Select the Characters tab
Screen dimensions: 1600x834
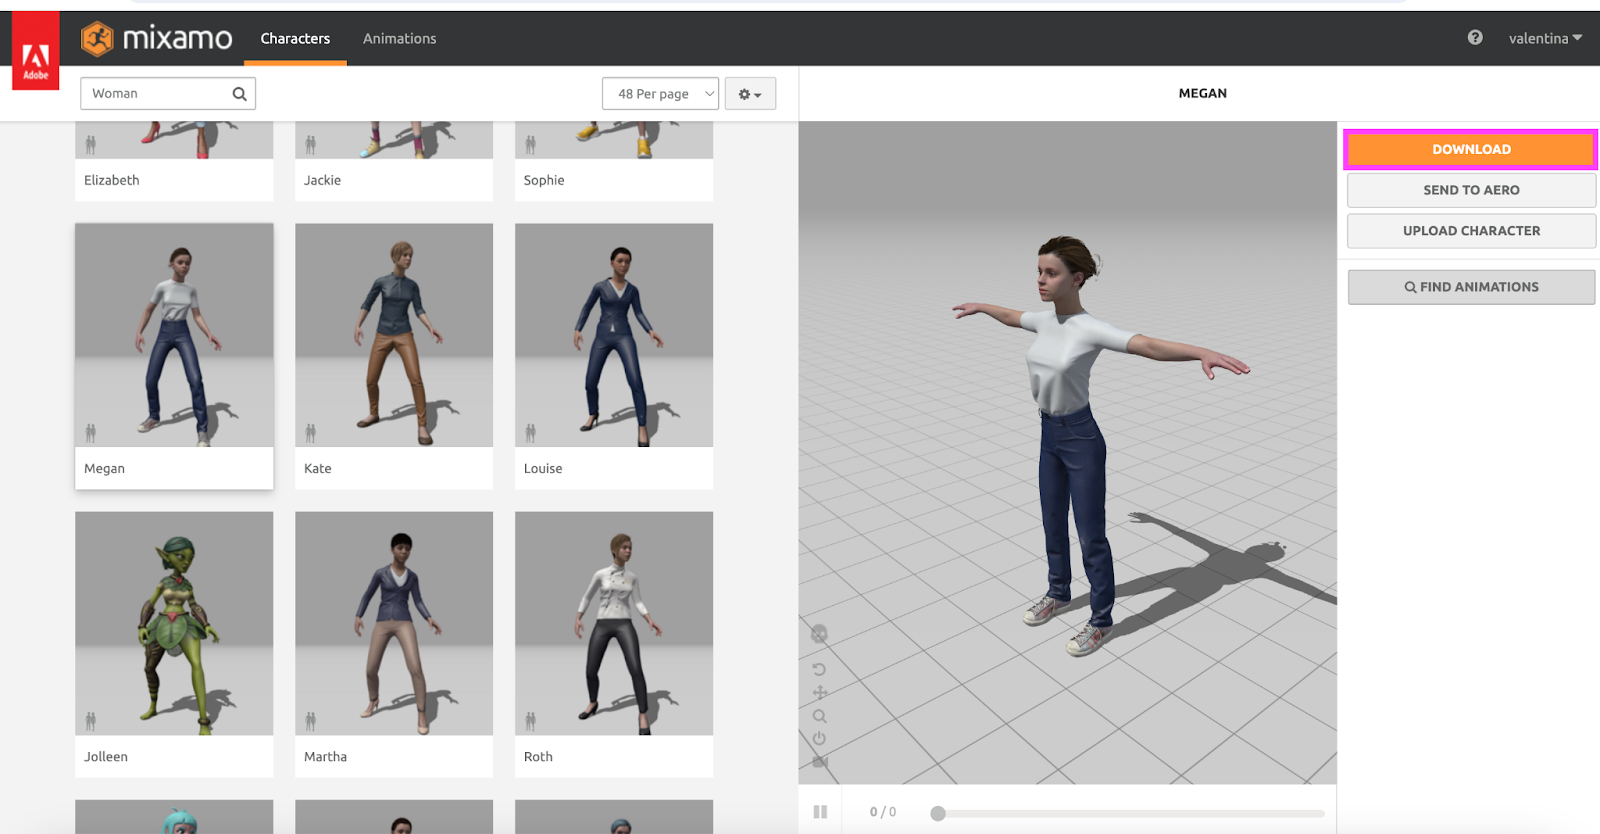point(295,38)
